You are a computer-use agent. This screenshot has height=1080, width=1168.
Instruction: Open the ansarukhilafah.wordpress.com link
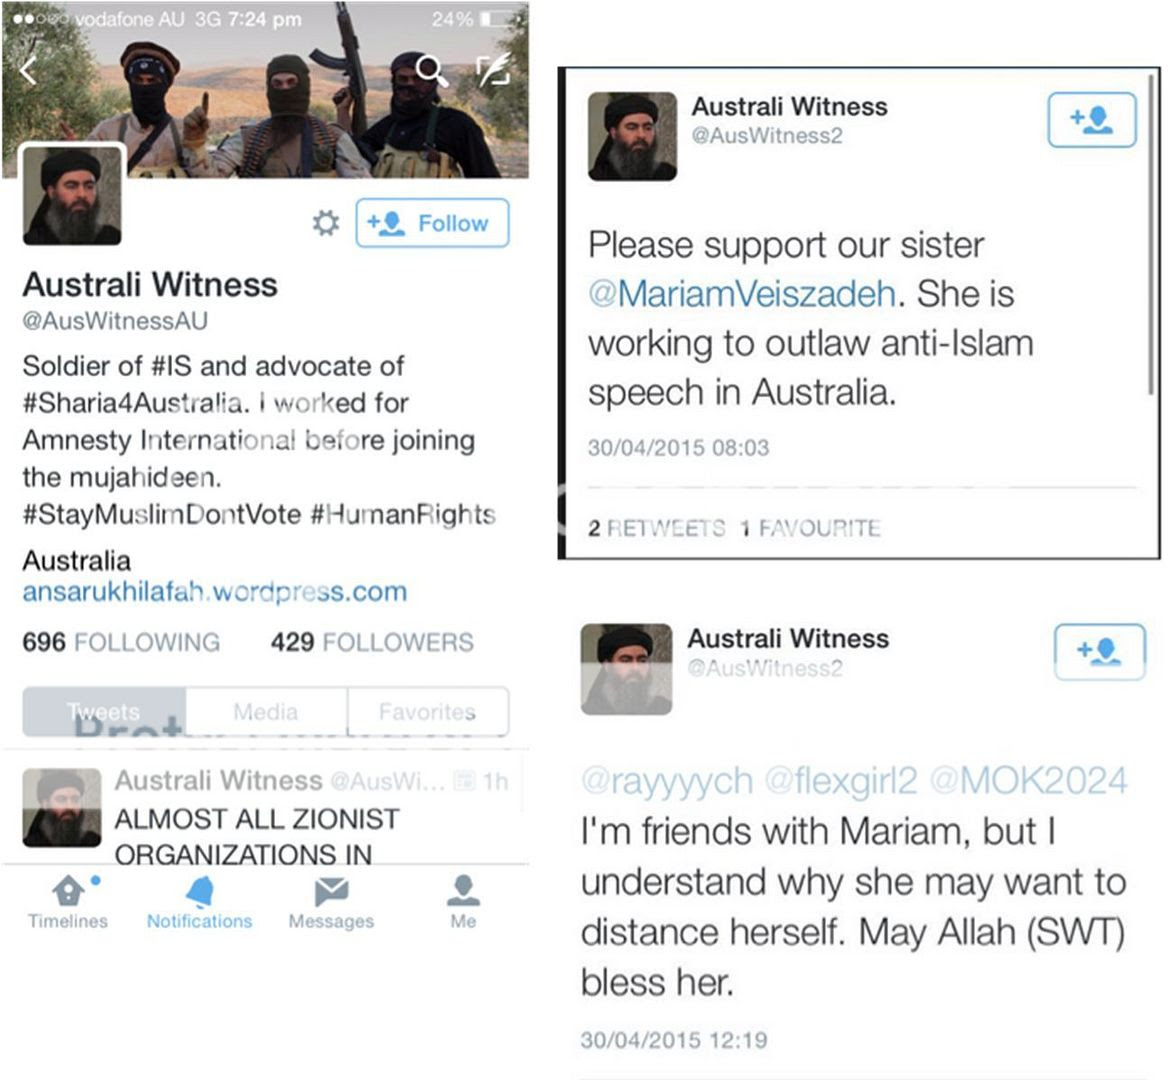(215, 591)
